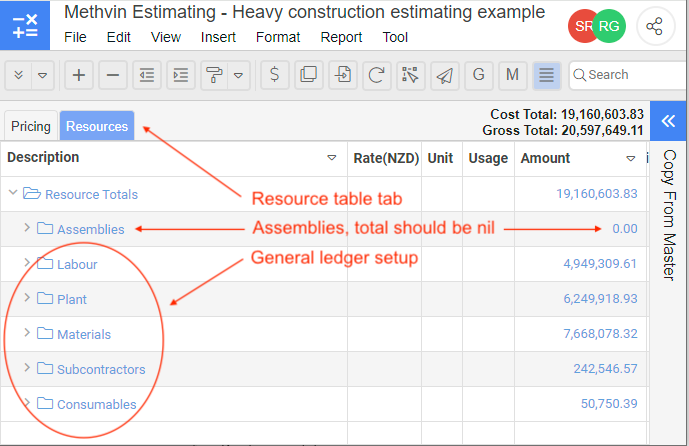Collapse the Resource Totals tree node

pyautogui.click(x=13, y=192)
